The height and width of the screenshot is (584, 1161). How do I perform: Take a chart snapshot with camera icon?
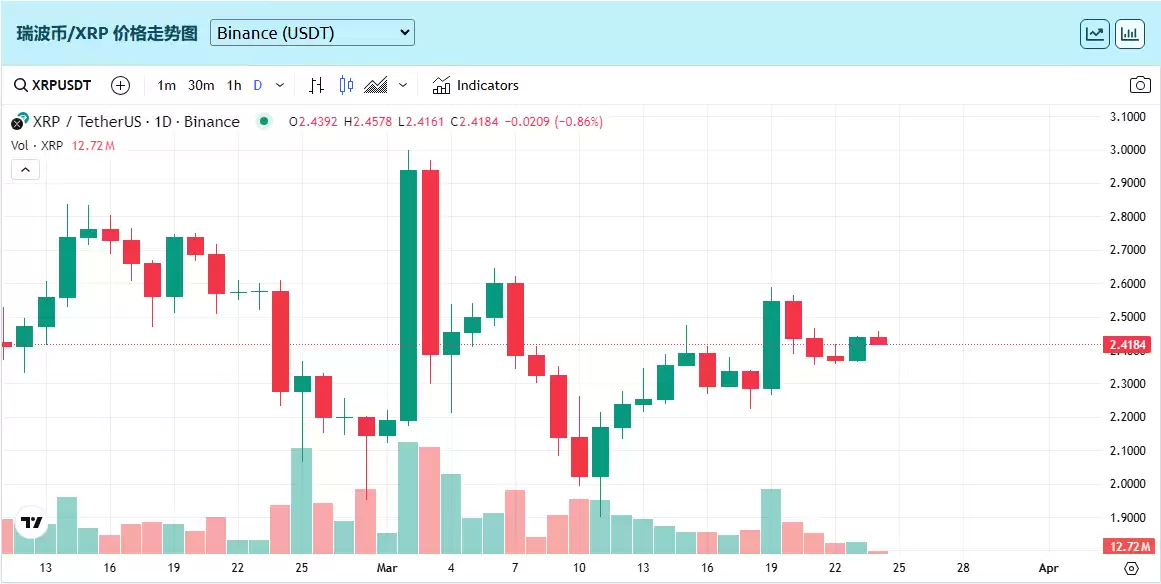pyautogui.click(x=1139, y=85)
